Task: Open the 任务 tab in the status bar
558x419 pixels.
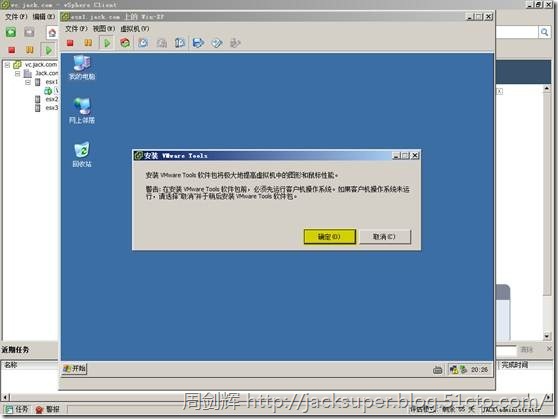Action: click(17, 409)
